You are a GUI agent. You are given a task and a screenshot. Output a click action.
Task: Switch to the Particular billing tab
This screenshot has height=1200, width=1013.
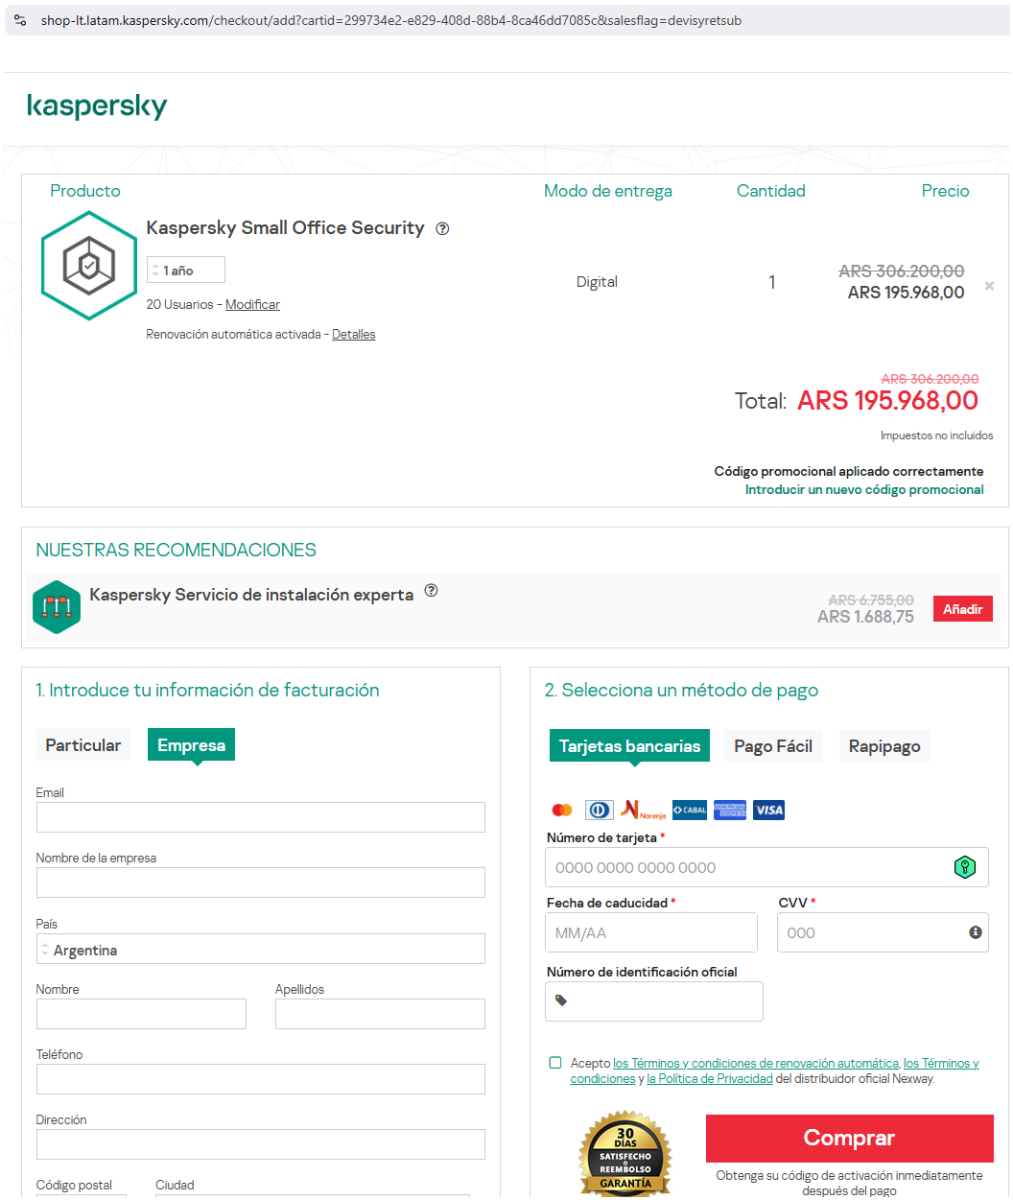tap(83, 745)
